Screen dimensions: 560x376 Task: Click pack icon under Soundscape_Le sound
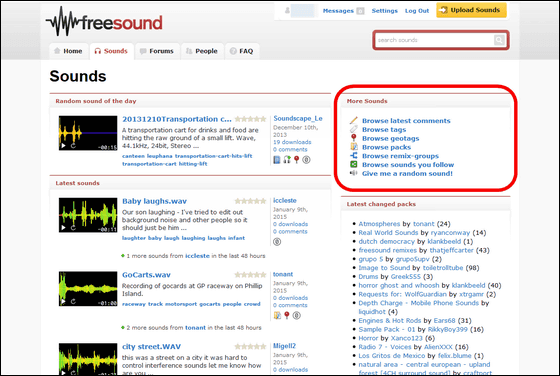277,160
